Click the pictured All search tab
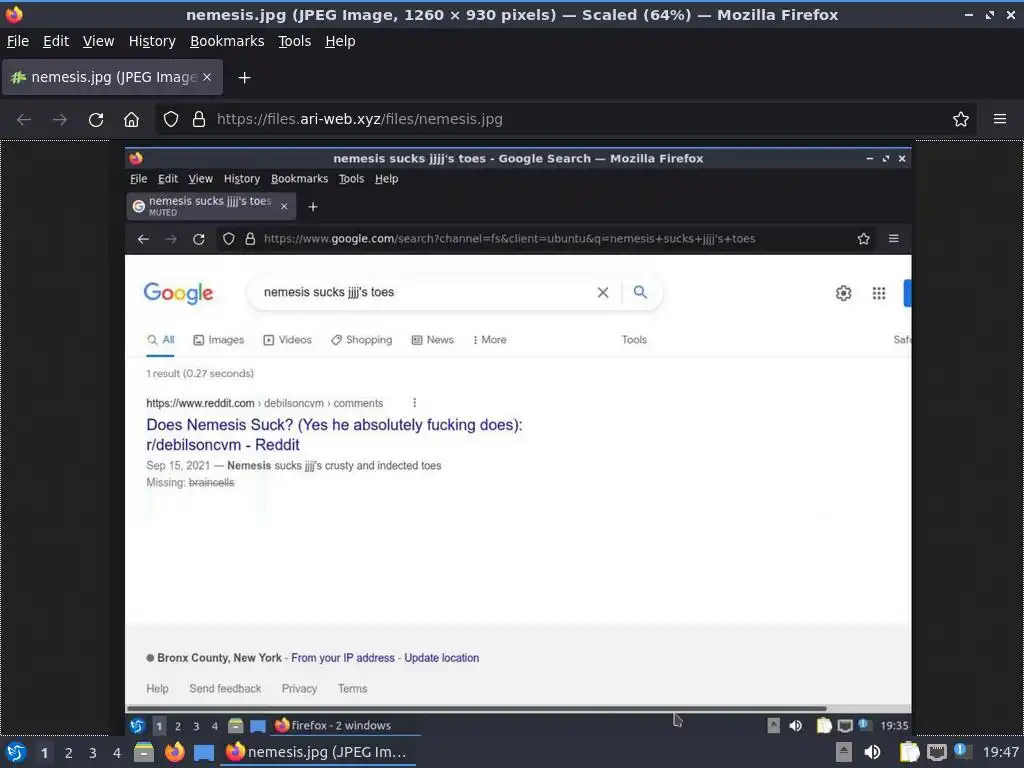 coord(161,340)
